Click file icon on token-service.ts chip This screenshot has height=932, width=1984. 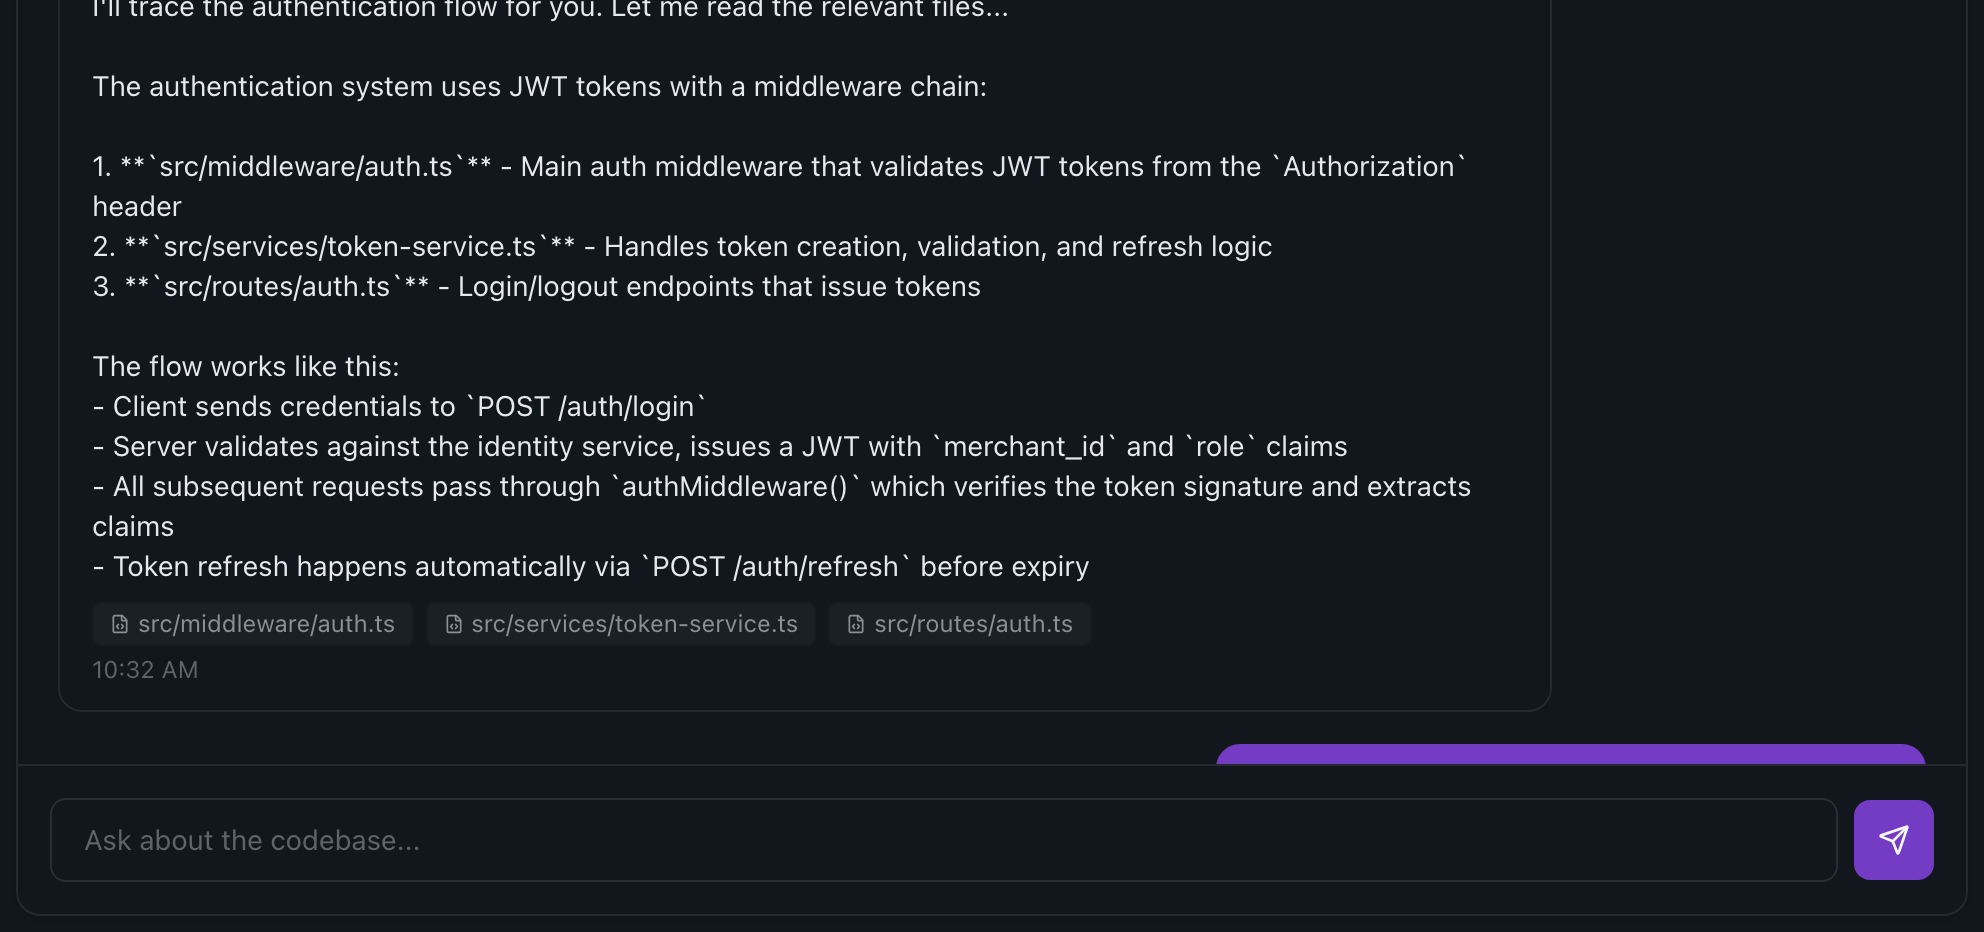(453, 624)
